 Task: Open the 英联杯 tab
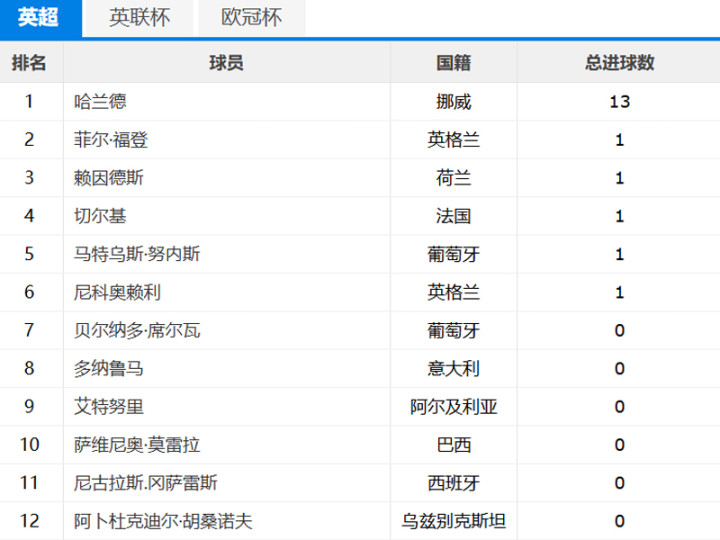tap(140, 18)
